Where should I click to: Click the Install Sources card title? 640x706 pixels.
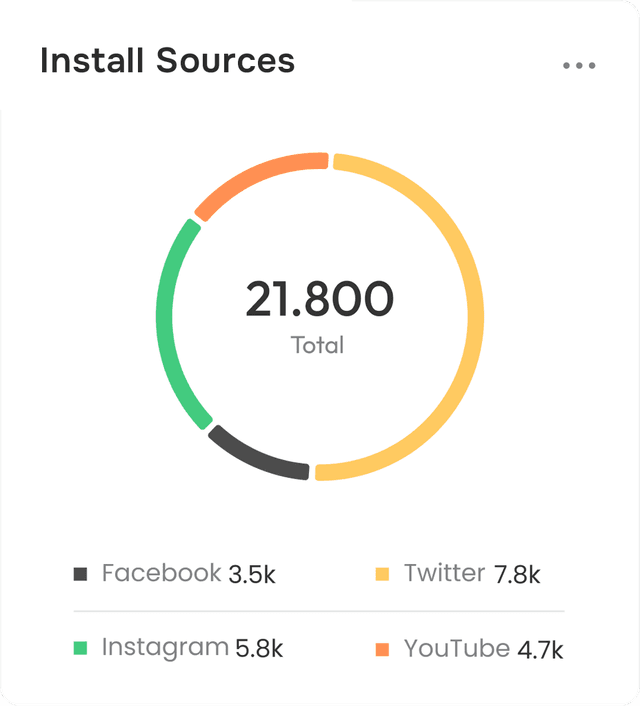(168, 60)
